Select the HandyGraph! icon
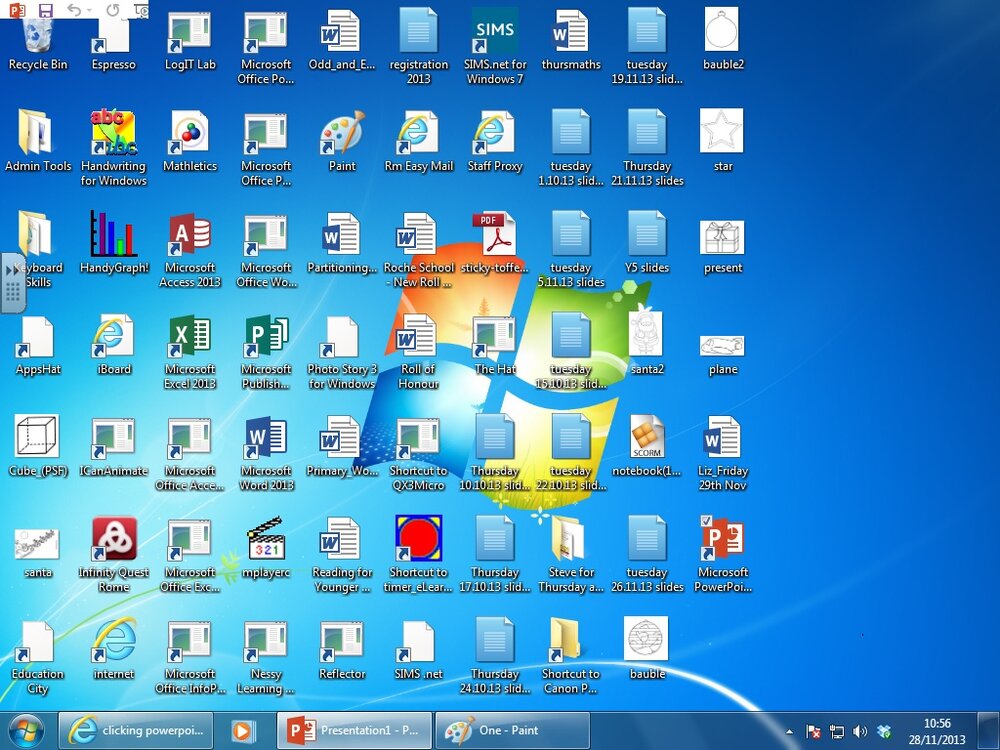Viewport: 1000px width, 750px height. [113, 233]
